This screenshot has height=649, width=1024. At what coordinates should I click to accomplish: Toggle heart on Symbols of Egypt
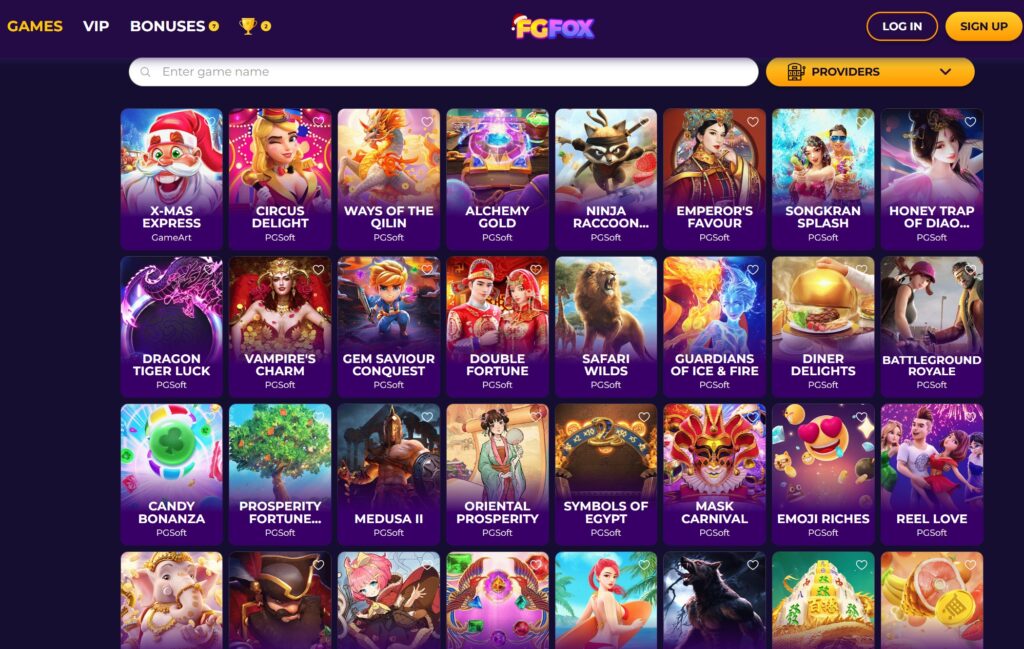click(x=644, y=417)
